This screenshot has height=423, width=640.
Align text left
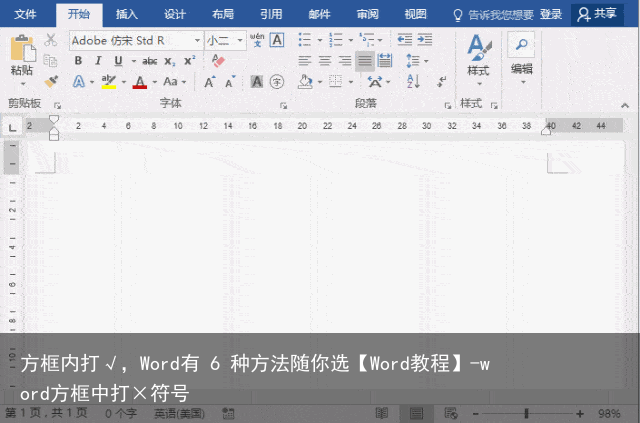point(304,61)
